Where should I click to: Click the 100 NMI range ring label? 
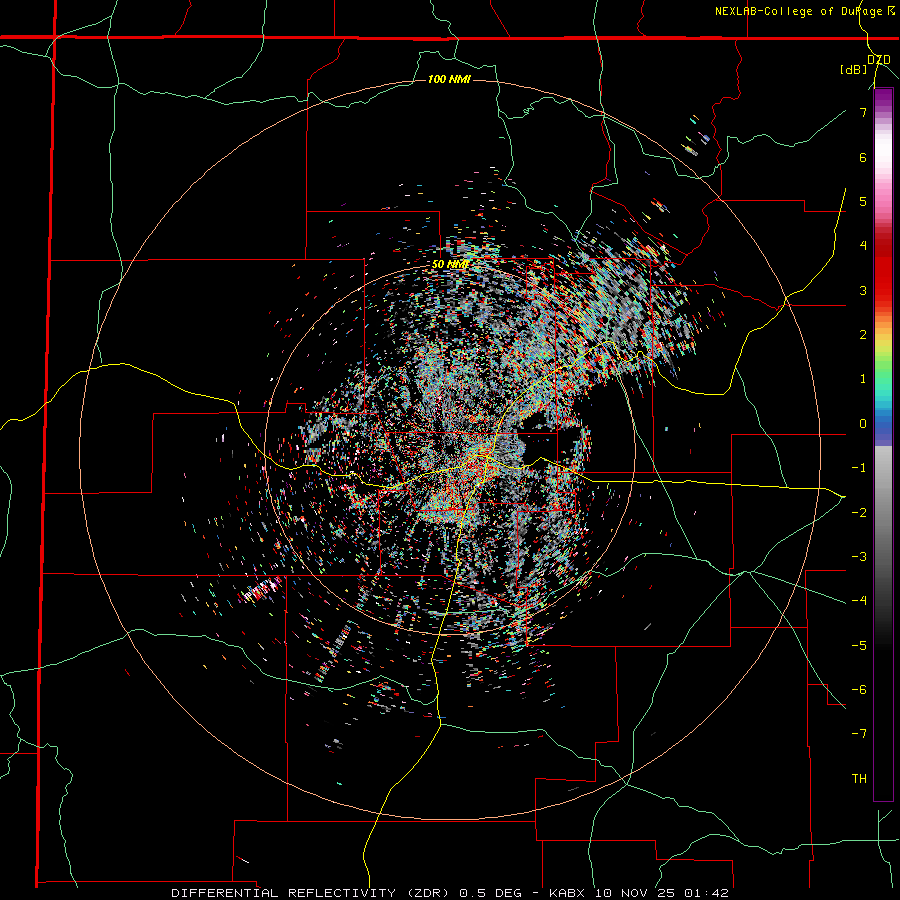point(449,79)
